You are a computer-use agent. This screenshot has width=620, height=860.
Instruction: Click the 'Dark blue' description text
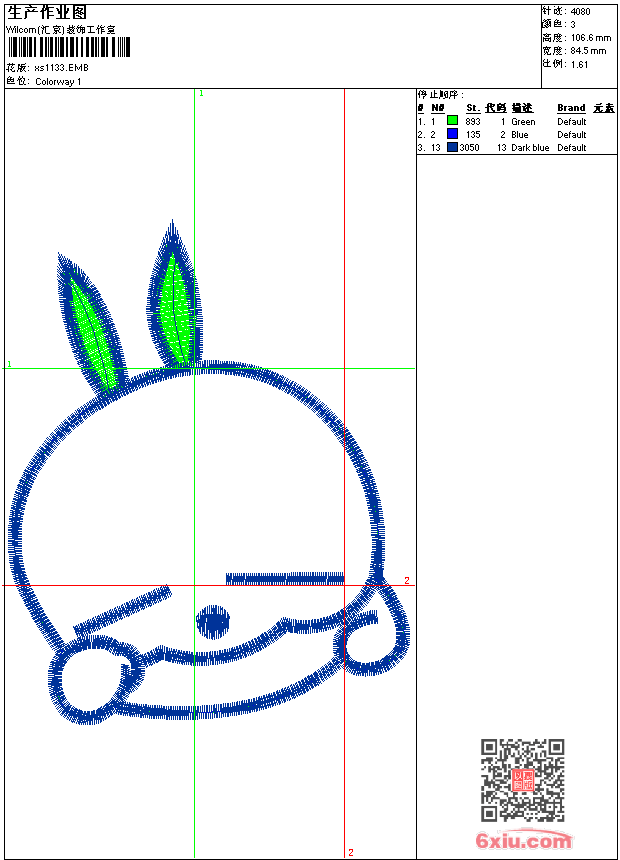(x=530, y=148)
